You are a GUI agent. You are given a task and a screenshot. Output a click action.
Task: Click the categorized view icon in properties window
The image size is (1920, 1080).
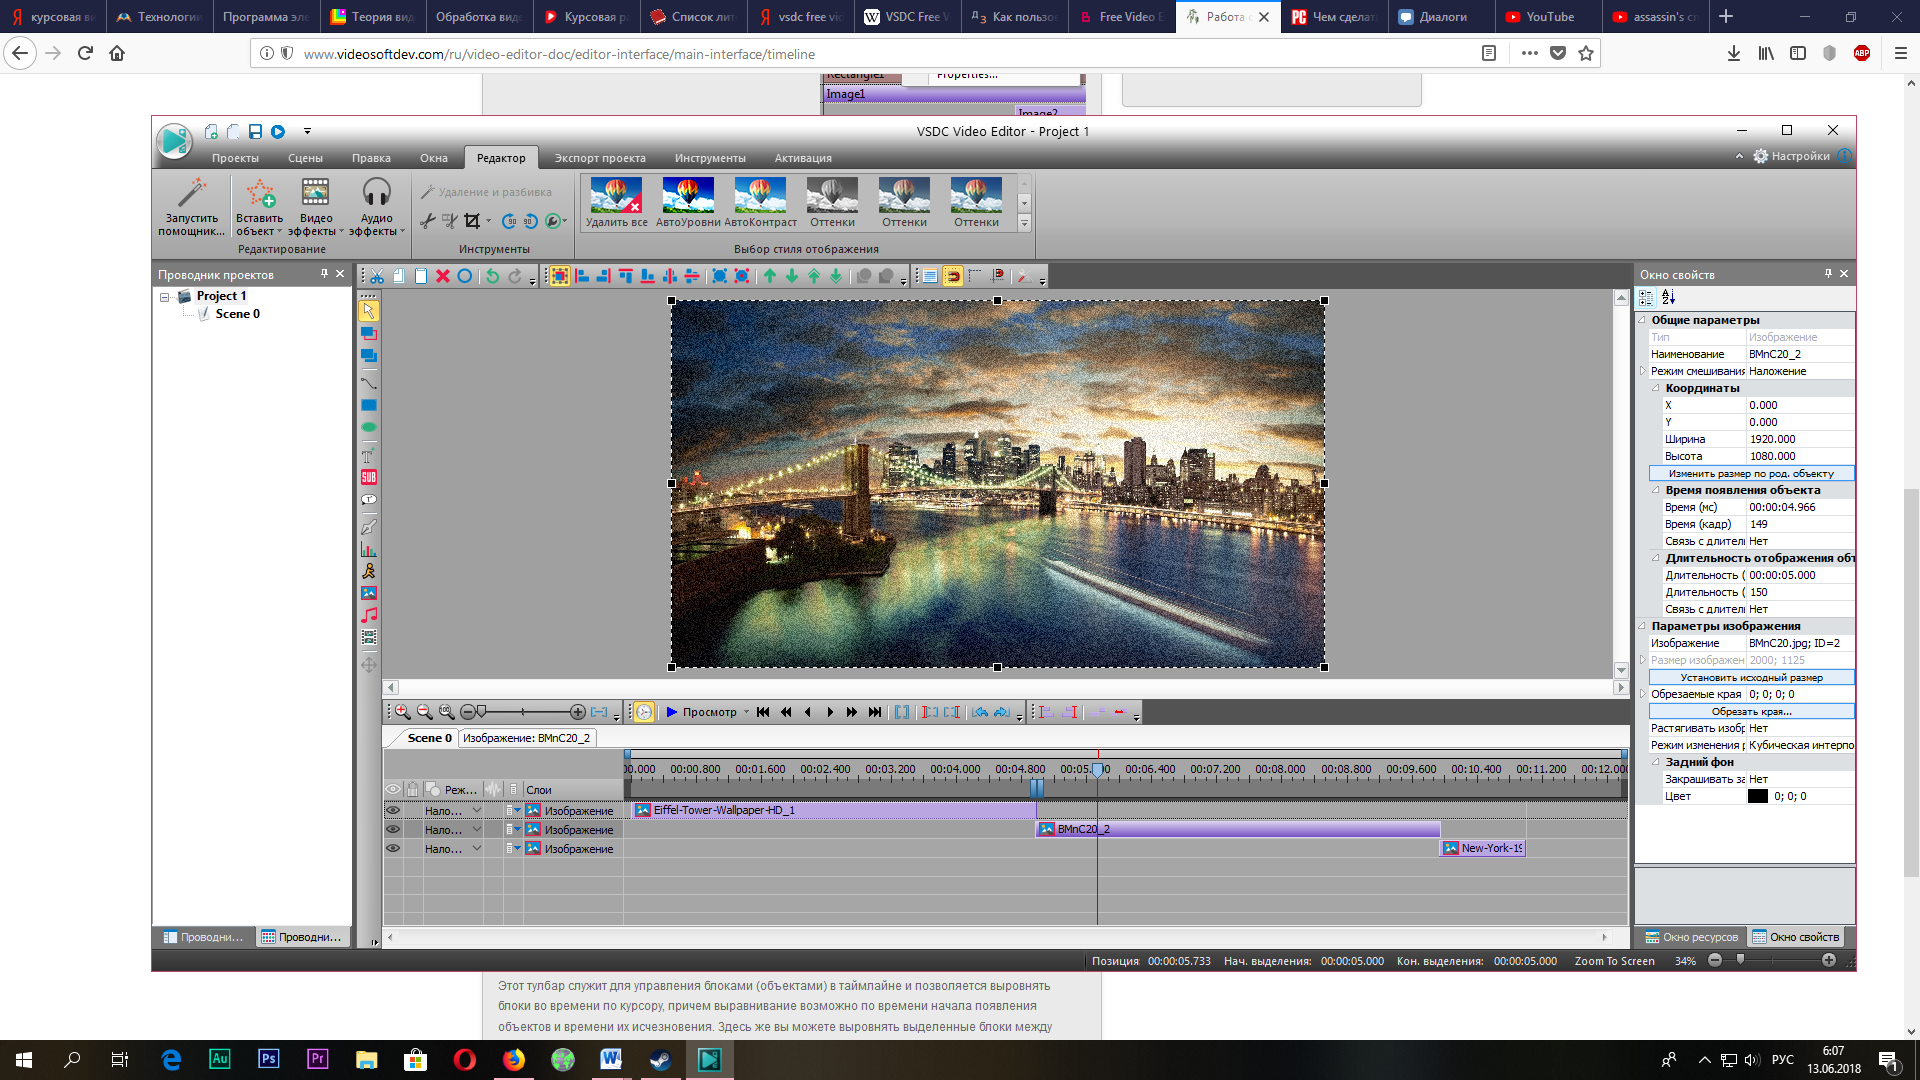pyautogui.click(x=1646, y=297)
